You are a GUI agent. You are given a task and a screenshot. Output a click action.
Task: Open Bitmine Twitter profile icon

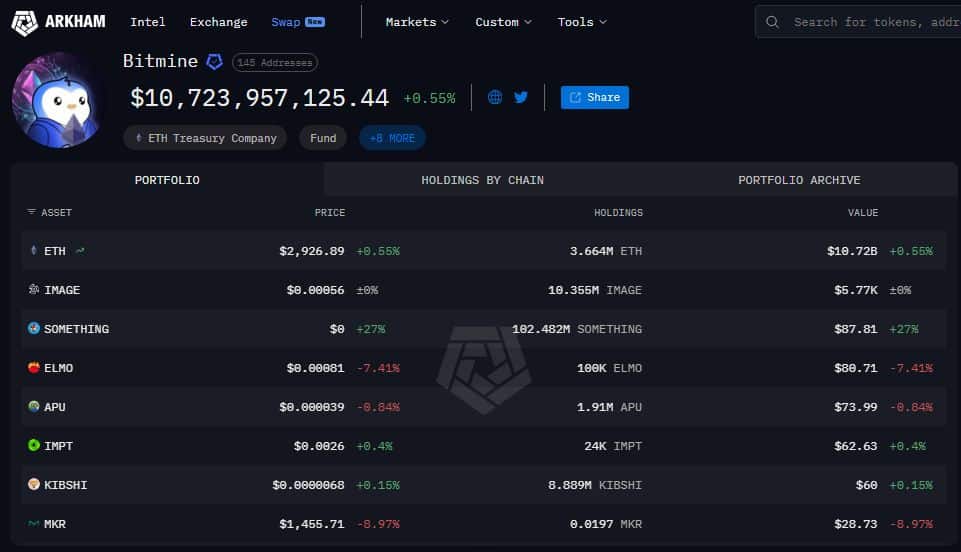(521, 97)
